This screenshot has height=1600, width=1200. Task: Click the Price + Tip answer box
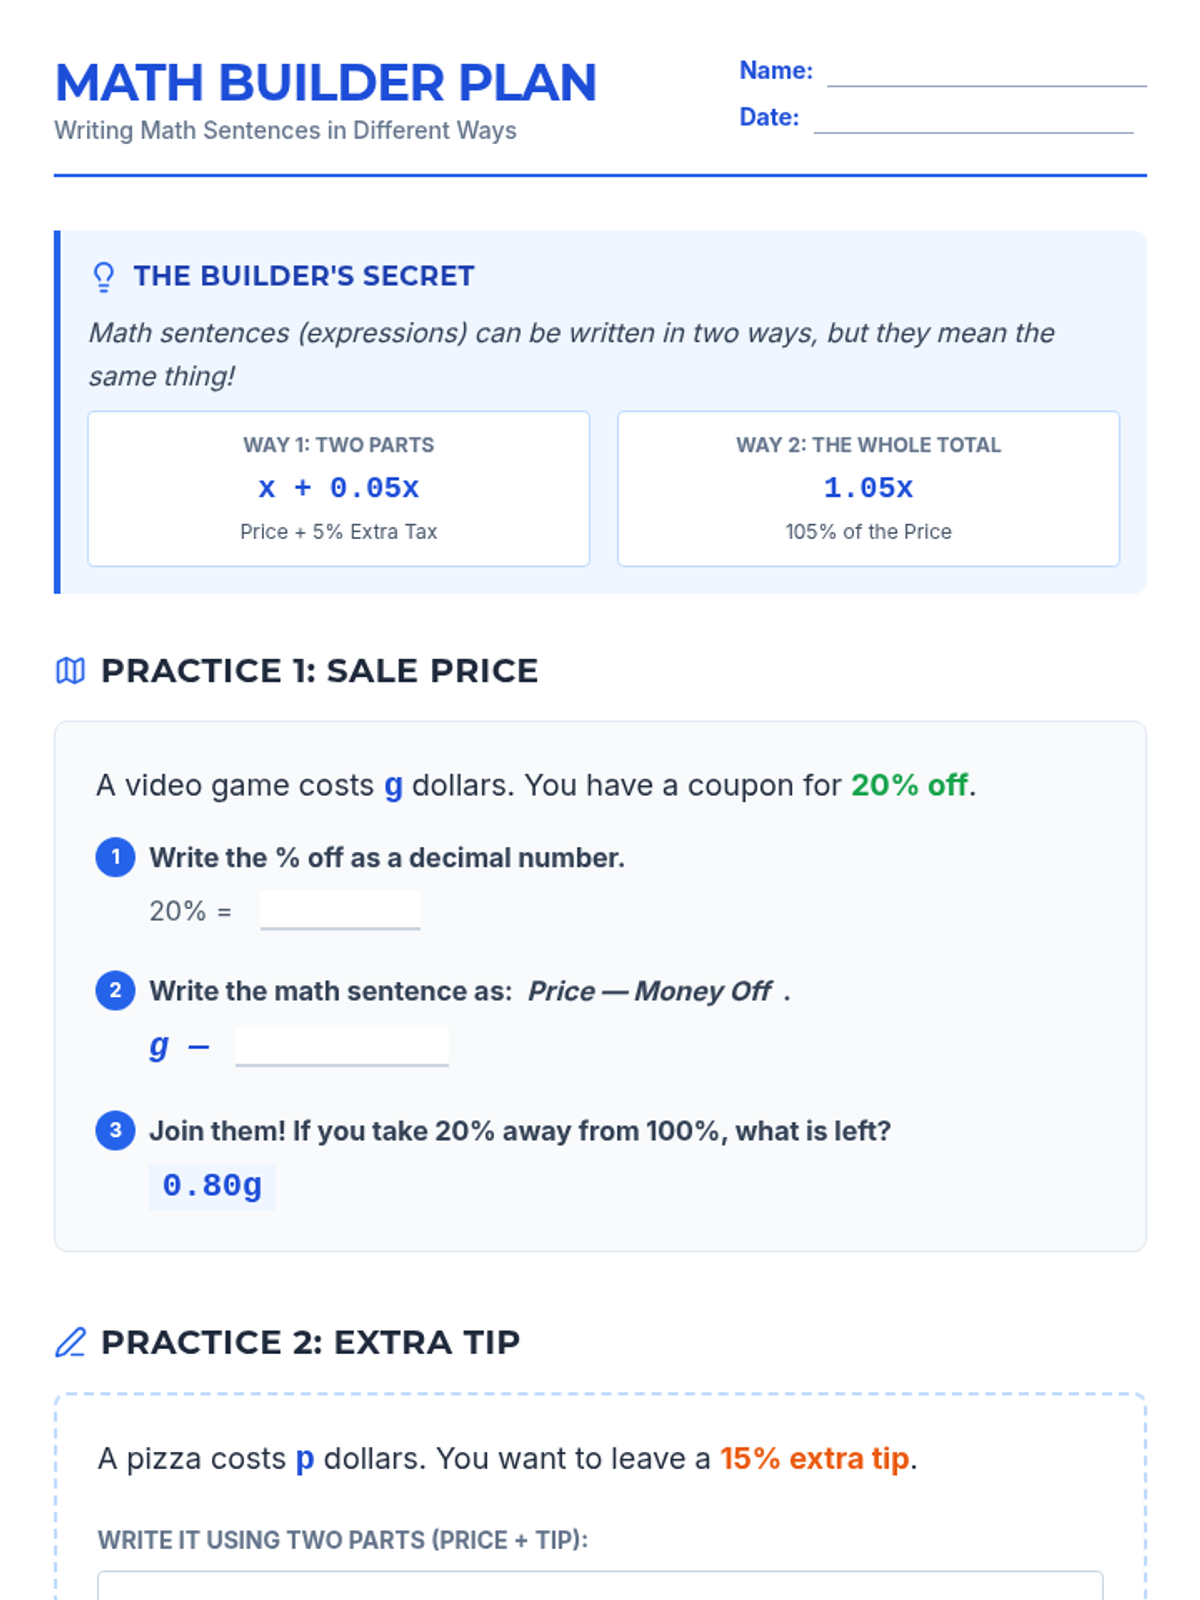point(600,1586)
